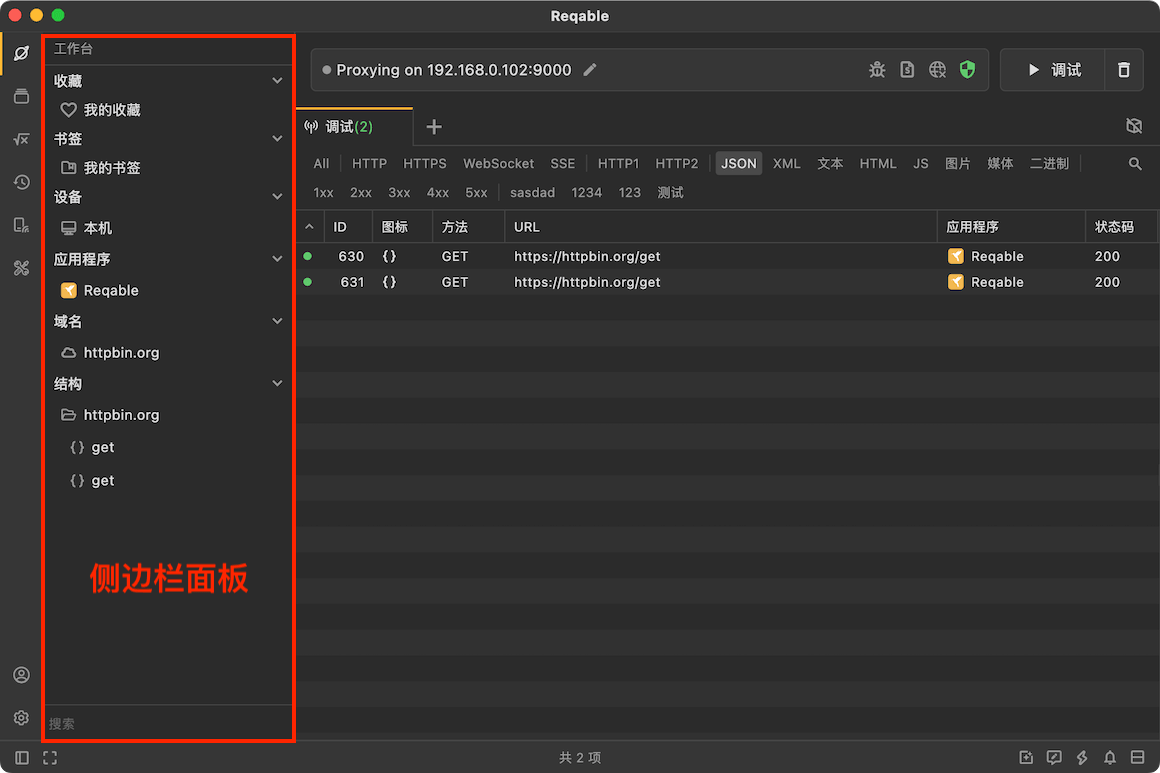1160x773 pixels.
Task: Open the collections icon in activity bar
Action: point(21,96)
